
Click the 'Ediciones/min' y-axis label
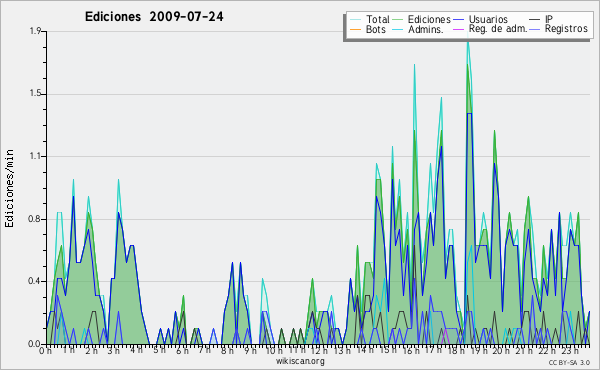click(9, 188)
